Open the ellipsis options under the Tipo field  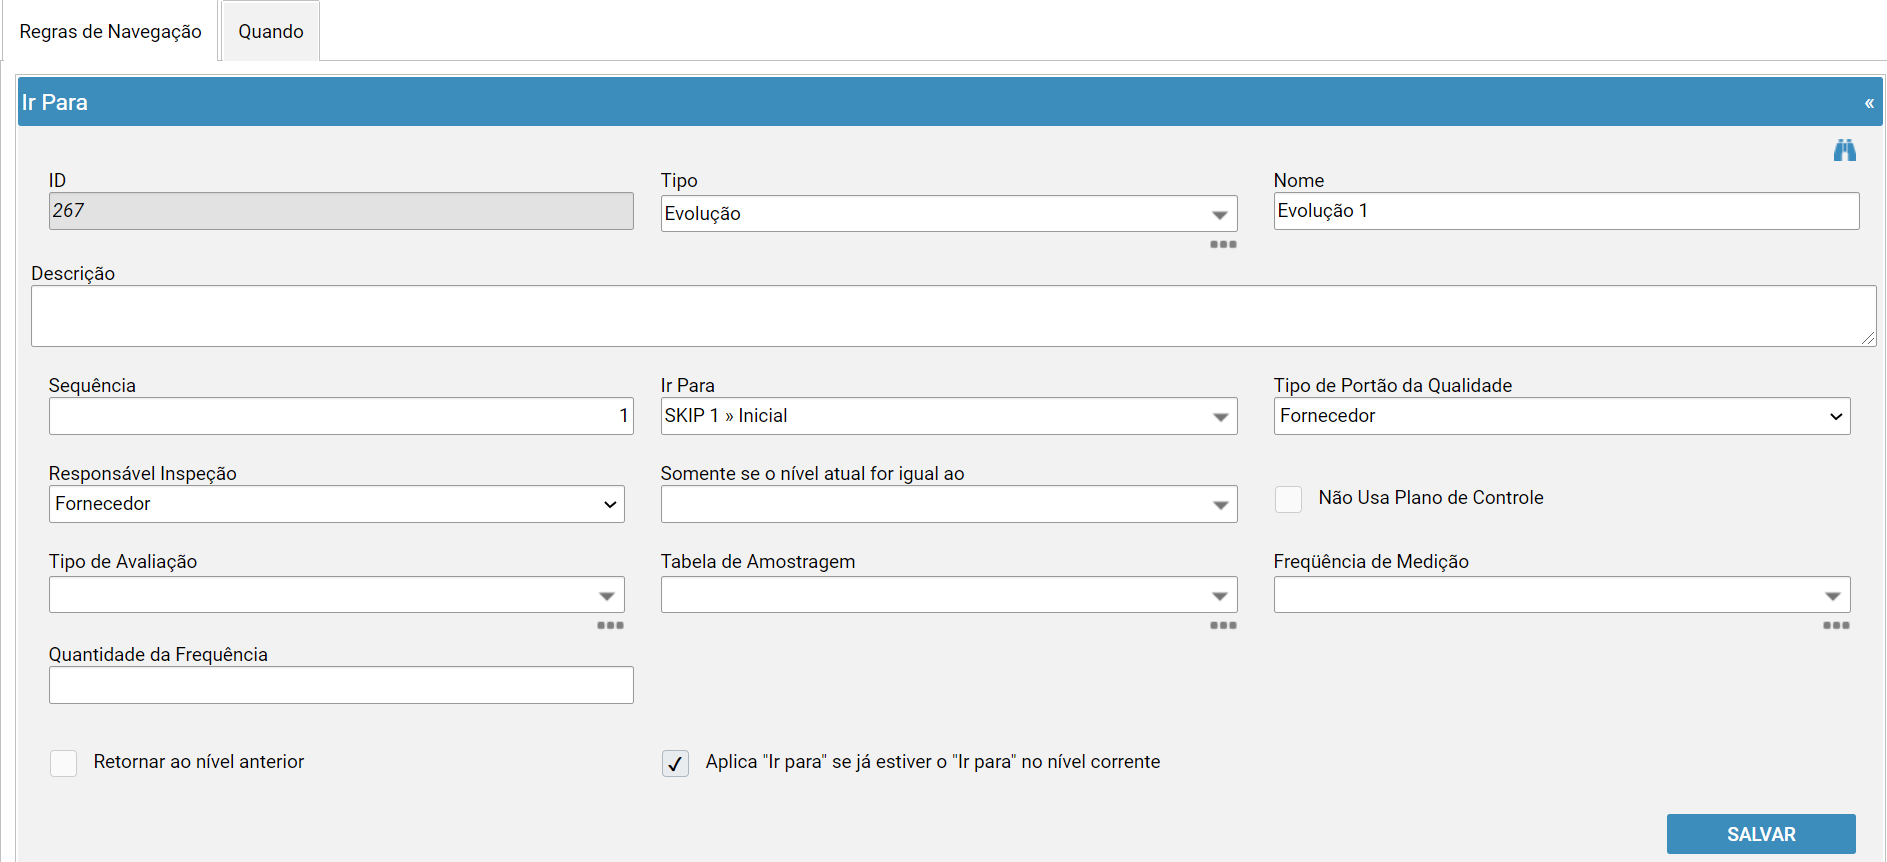click(1223, 244)
